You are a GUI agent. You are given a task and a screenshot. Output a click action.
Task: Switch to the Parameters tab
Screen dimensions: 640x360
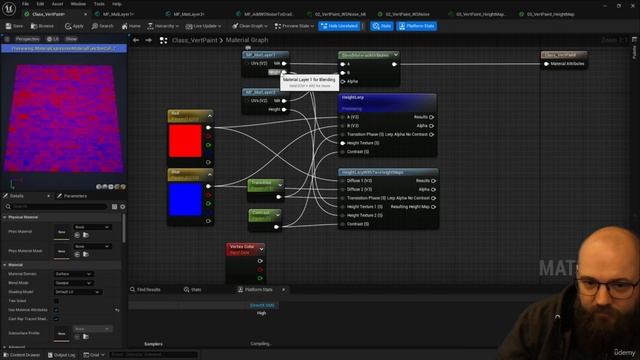coord(72,196)
